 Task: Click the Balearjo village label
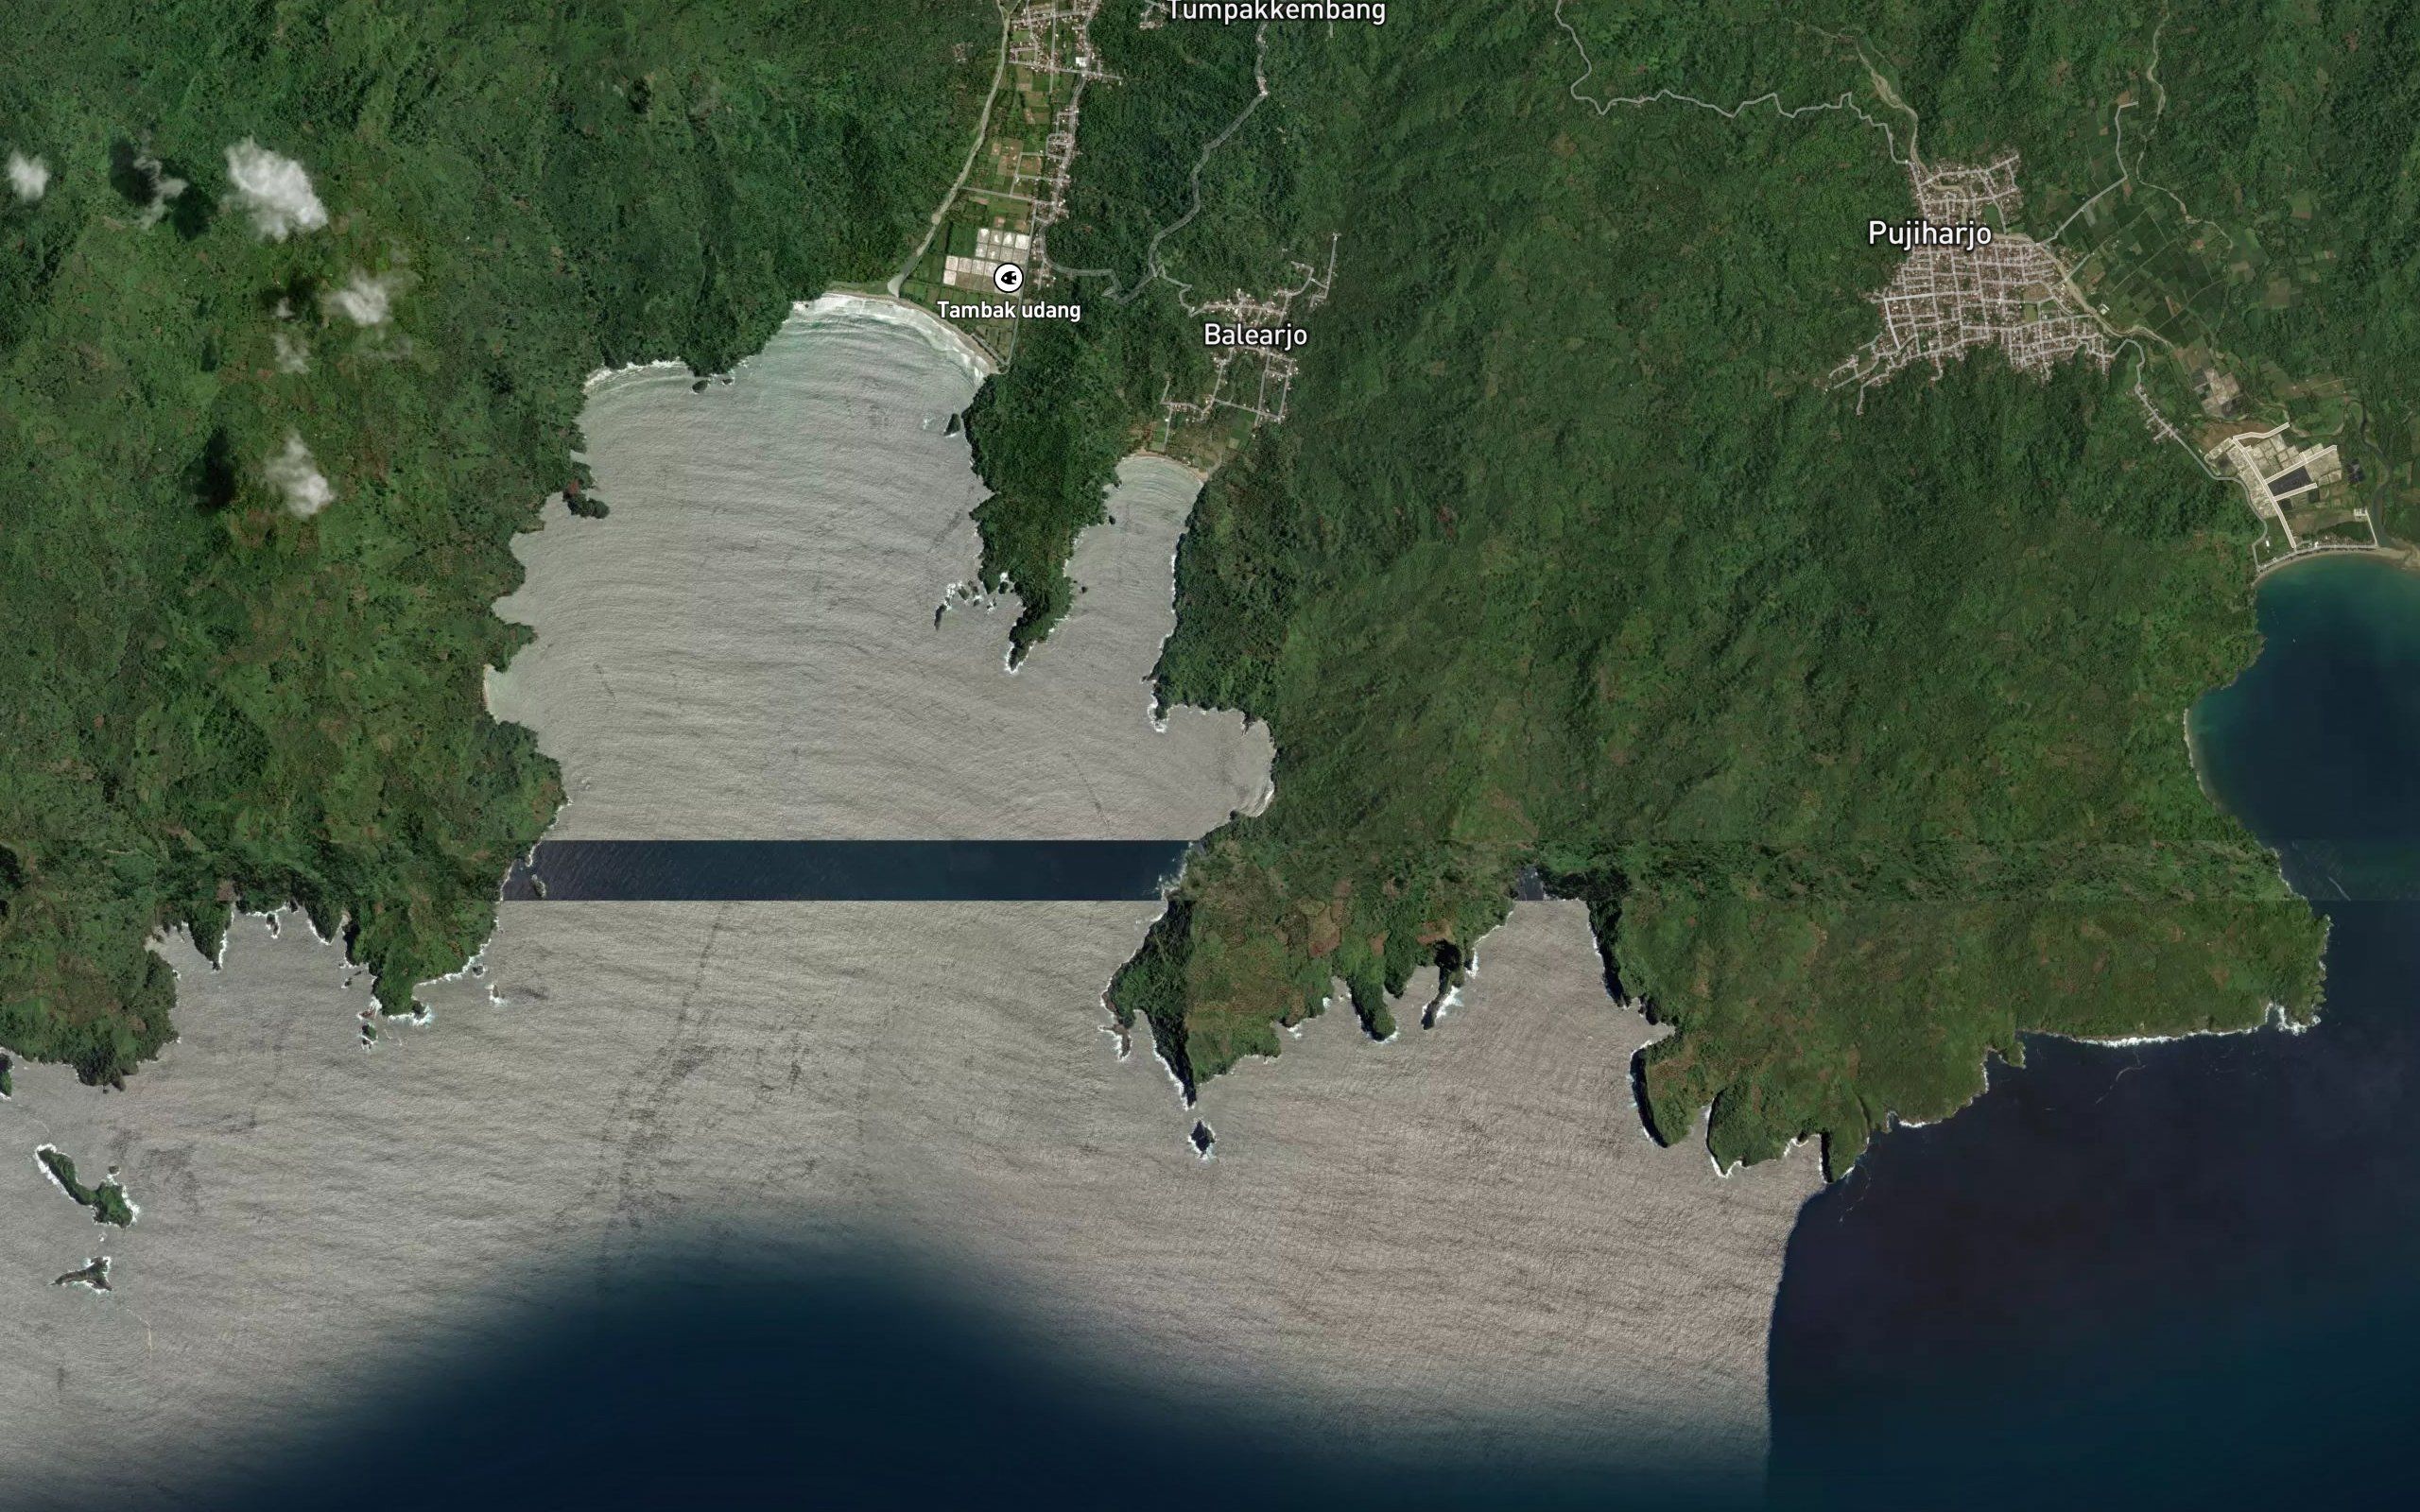pyautogui.click(x=1255, y=335)
